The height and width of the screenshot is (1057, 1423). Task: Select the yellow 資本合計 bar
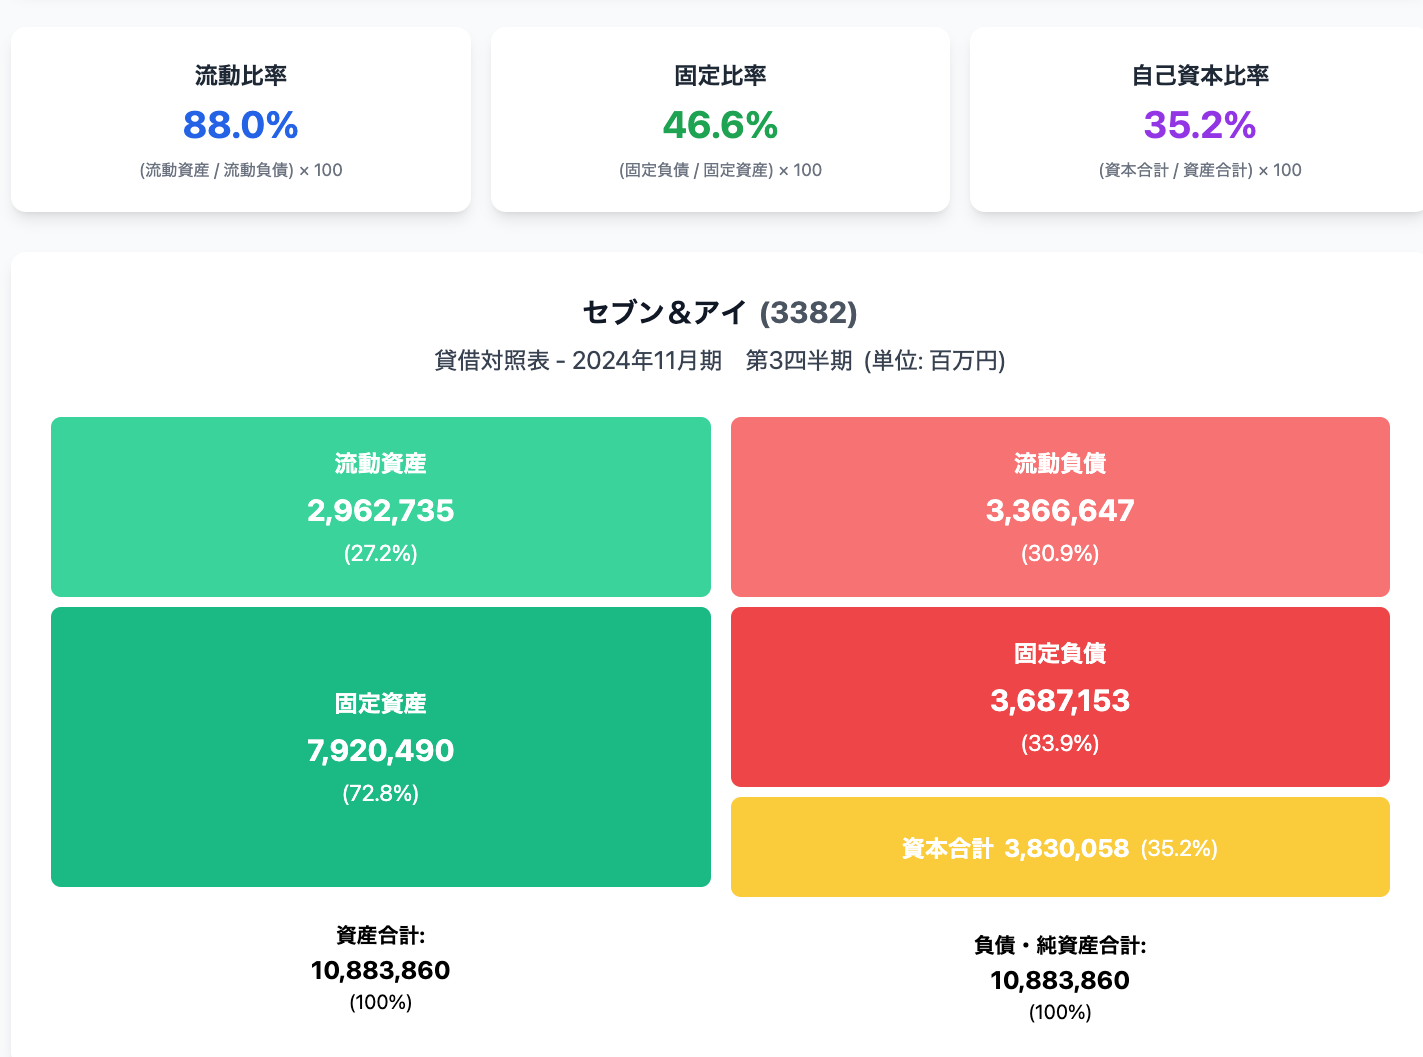1060,848
